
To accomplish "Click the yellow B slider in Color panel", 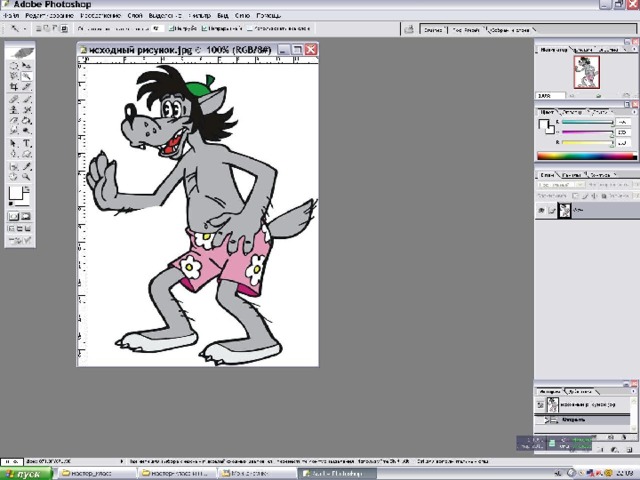I will [x=587, y=142].
